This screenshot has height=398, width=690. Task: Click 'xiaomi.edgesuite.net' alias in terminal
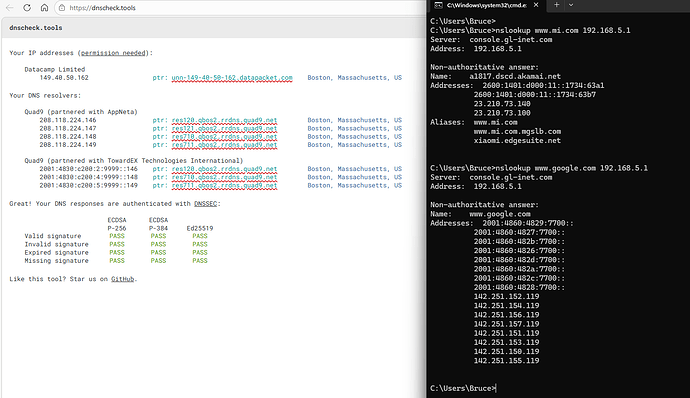[x=517, y=140]
